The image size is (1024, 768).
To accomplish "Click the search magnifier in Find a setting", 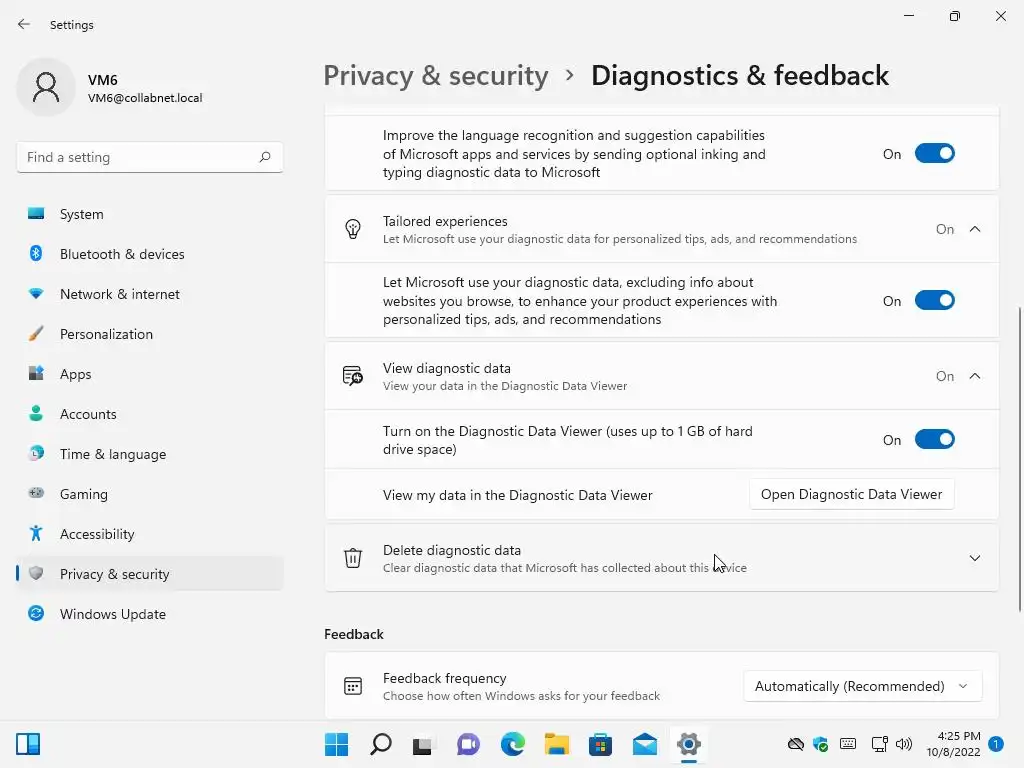I will pos(265,157).
